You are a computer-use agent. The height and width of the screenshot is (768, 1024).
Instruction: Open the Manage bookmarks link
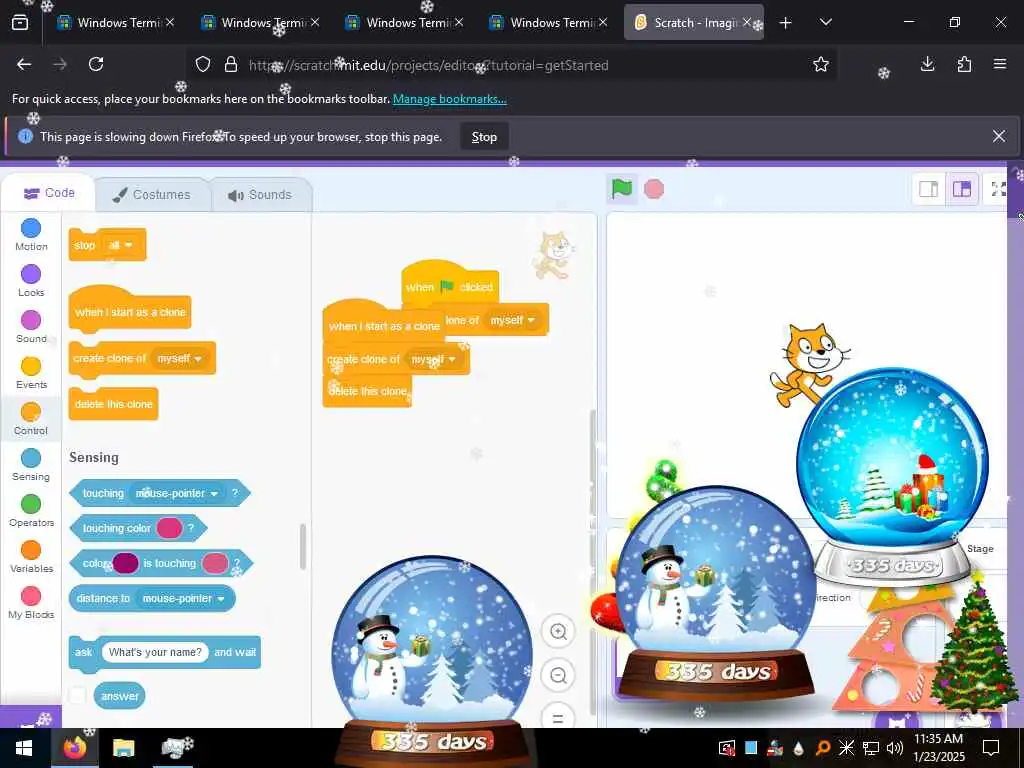coord(449,99)
